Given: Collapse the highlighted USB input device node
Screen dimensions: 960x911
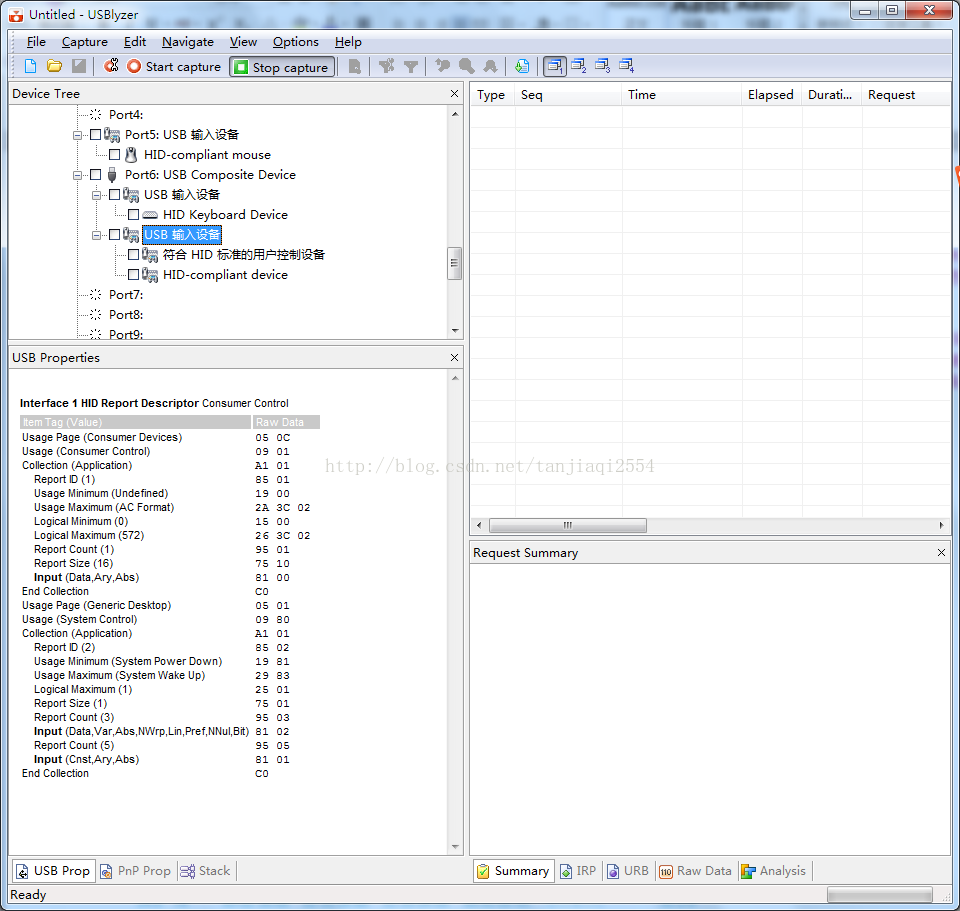Looking at the screenshot, I should 96,235.
